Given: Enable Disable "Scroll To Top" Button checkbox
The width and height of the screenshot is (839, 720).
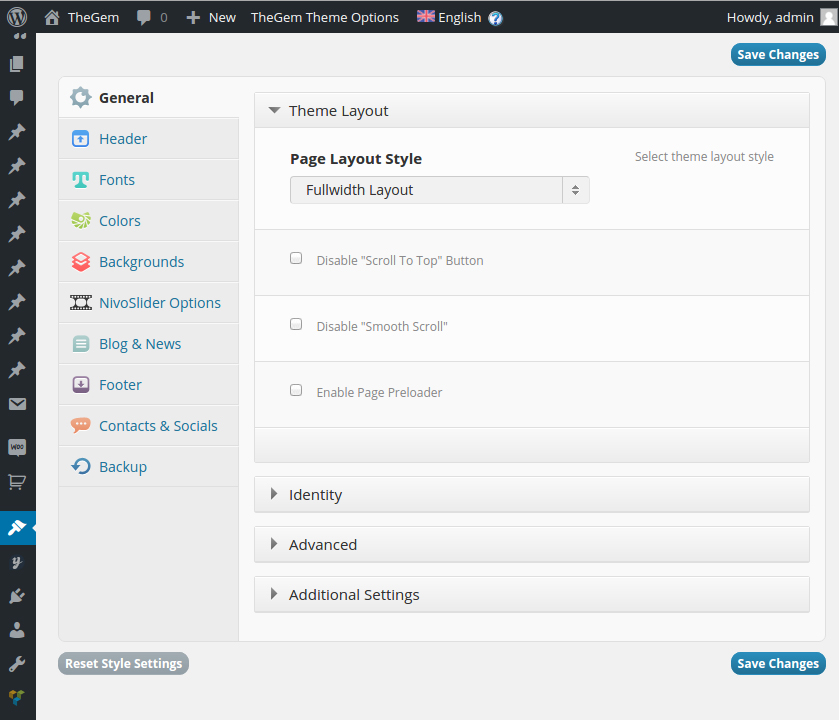Looking at the screenshot, I should tap(296, 258).
